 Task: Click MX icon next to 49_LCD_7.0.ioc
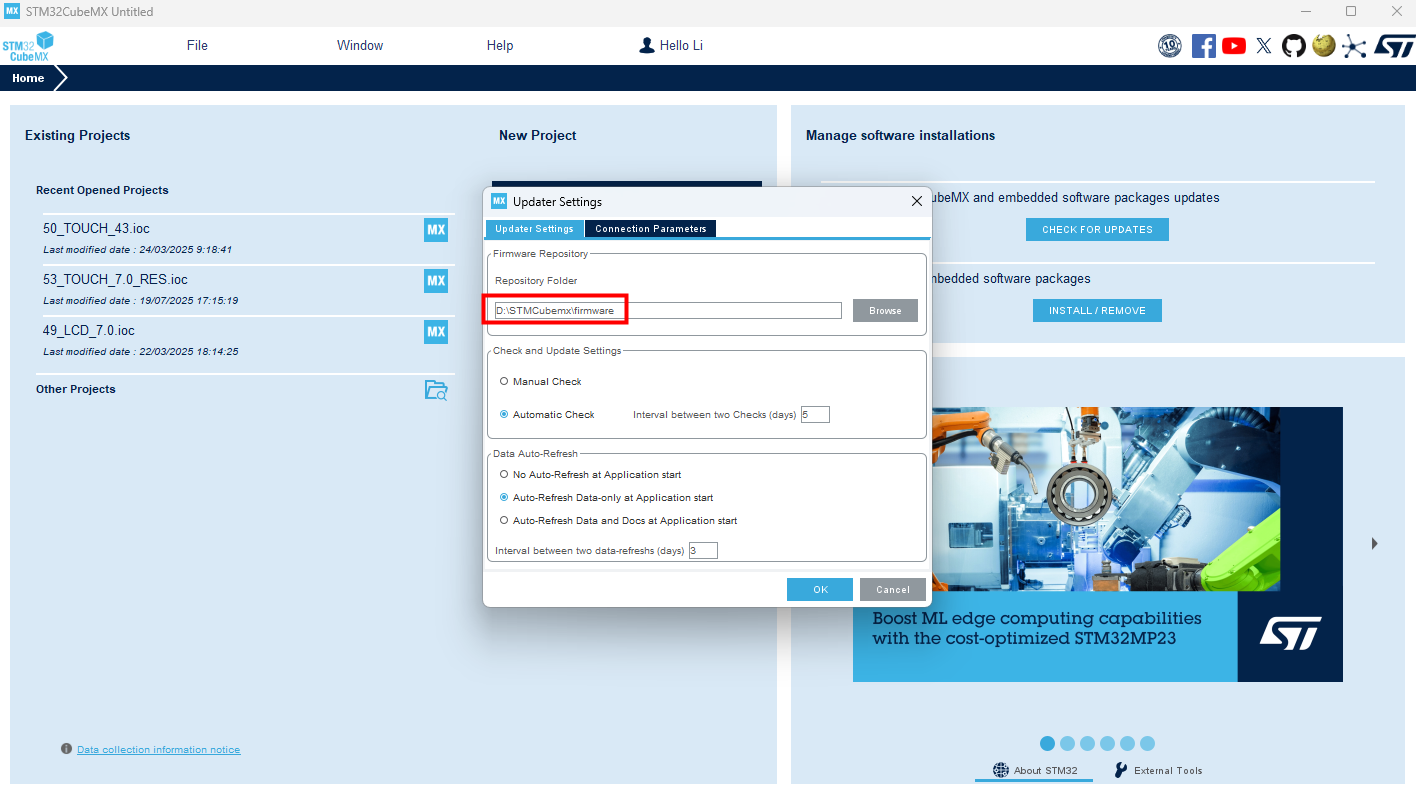[436, 332]
